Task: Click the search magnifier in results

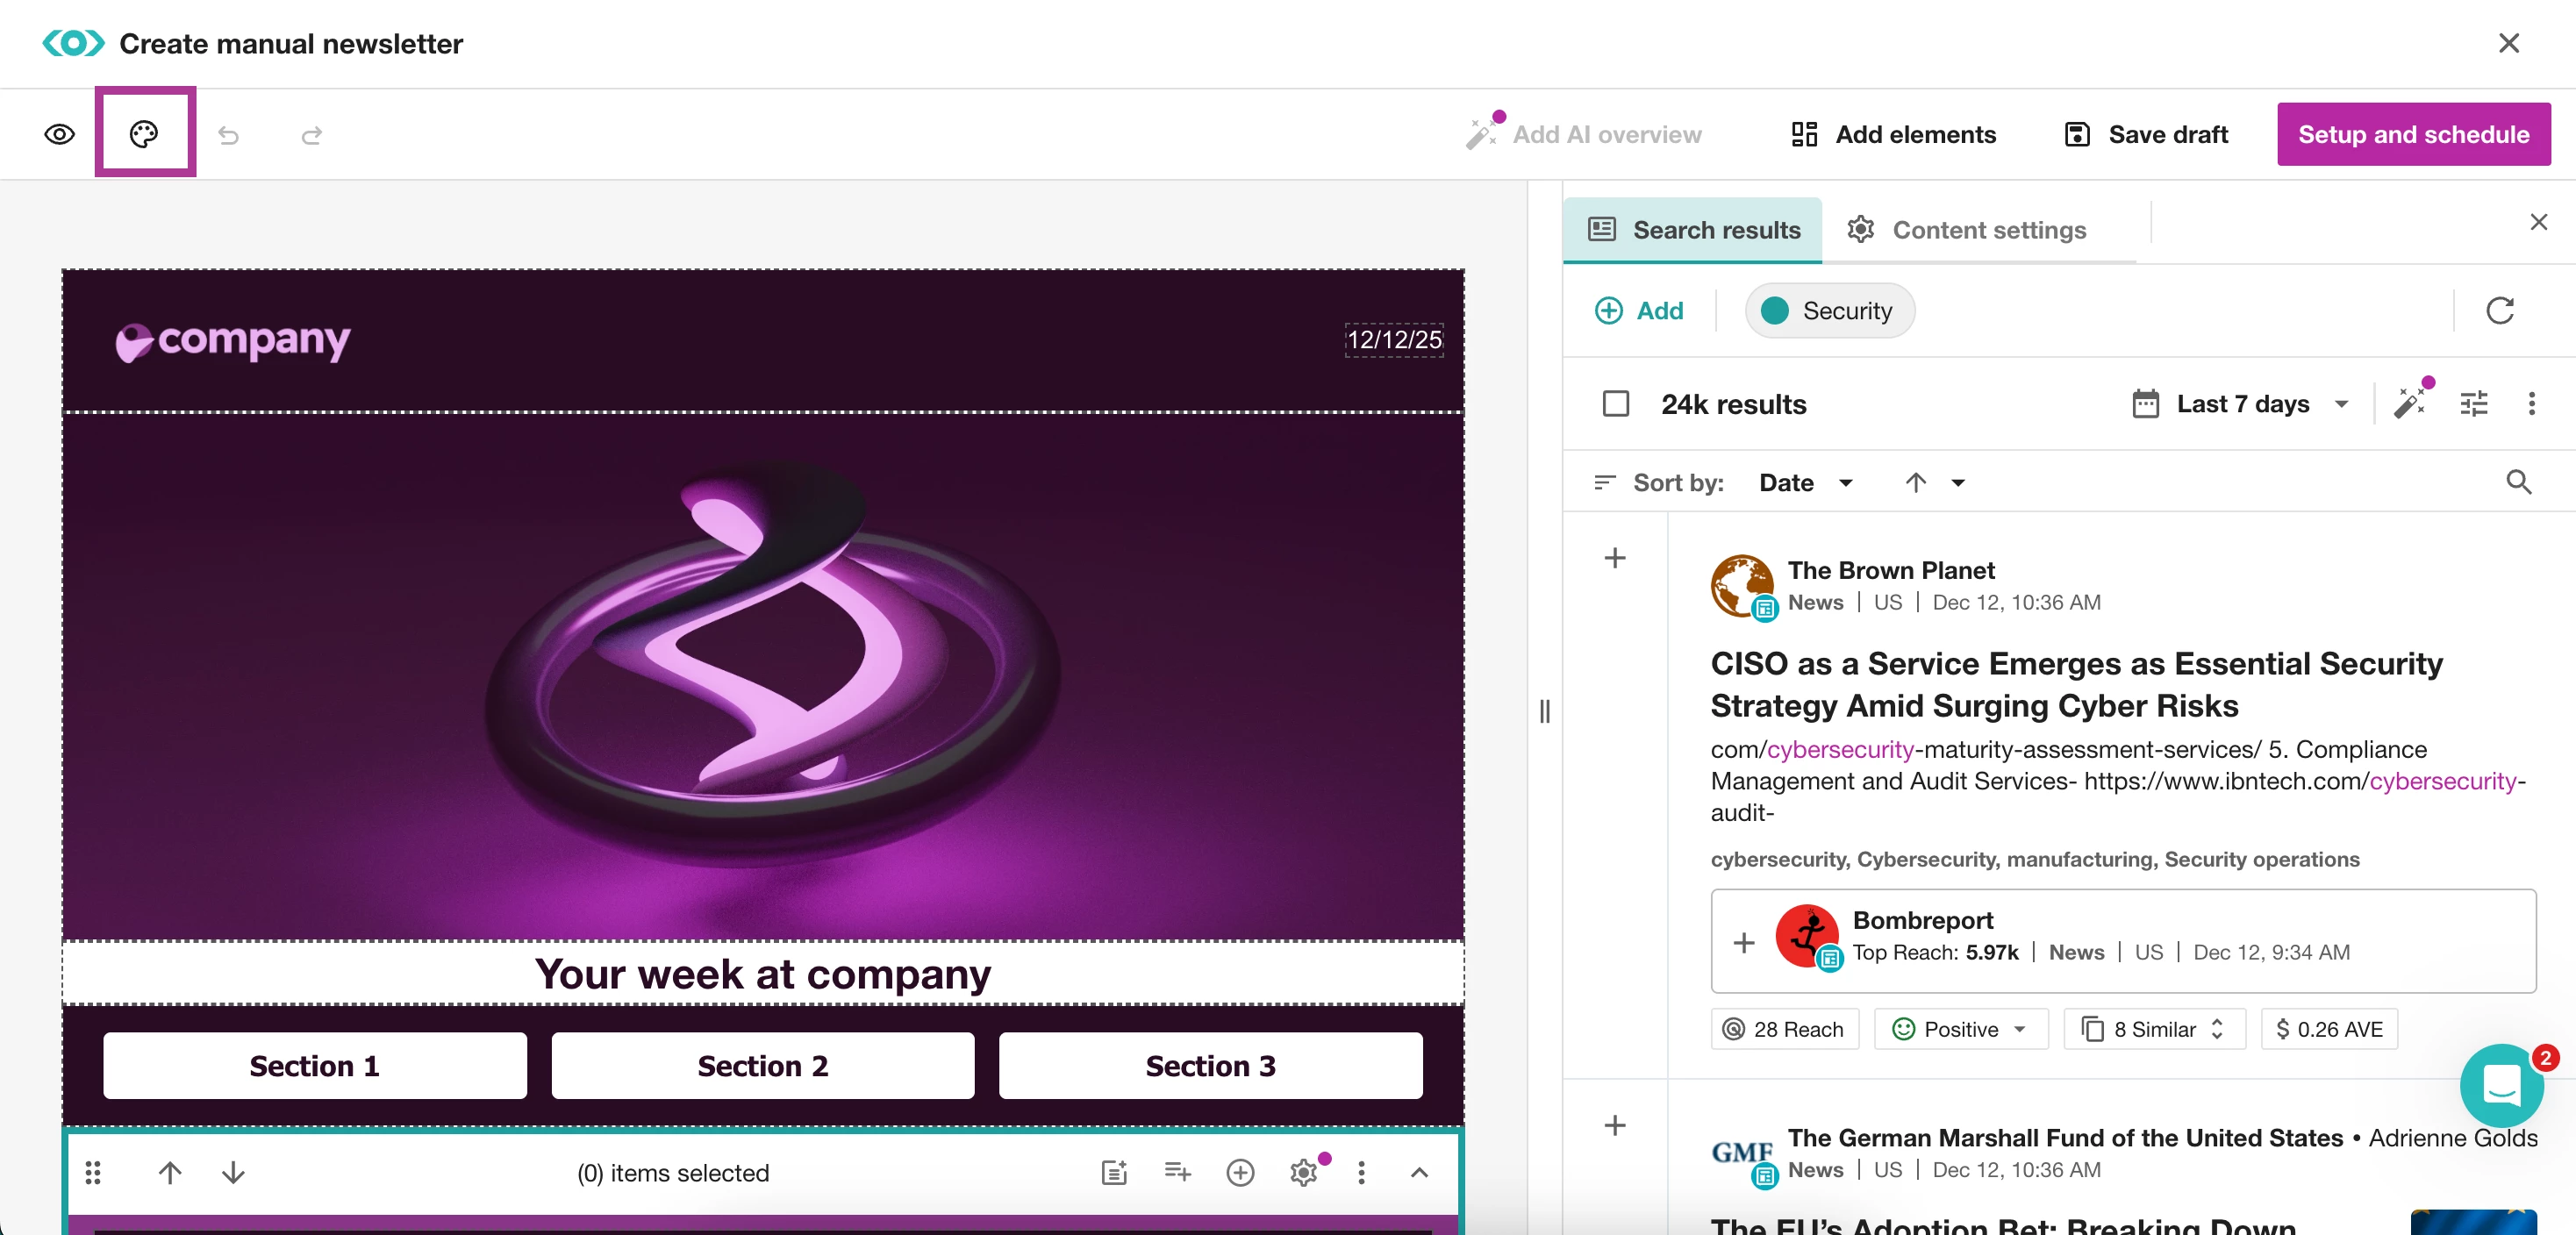Action: click(2518, 483)
